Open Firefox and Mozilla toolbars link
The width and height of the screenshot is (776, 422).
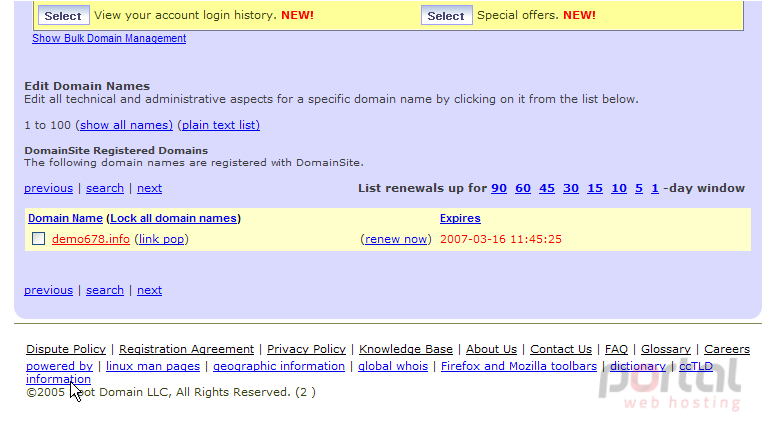pyautogui.click(x=519, y=366)
